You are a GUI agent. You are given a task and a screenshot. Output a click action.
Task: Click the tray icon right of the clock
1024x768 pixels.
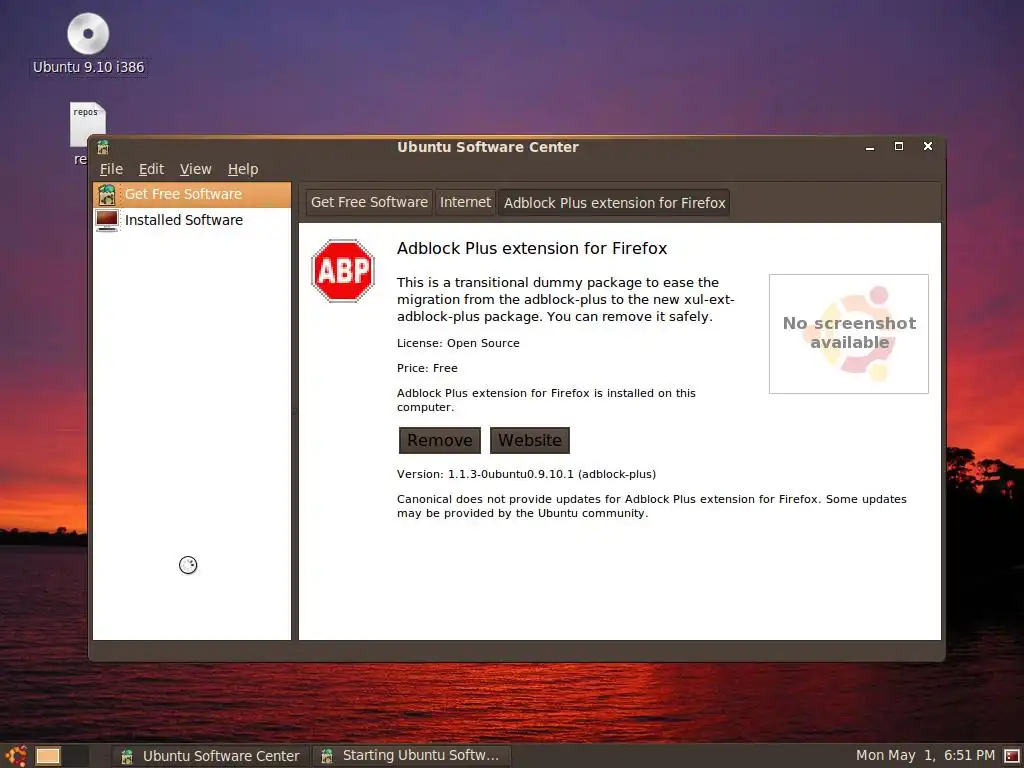[x=1012, y=756]
